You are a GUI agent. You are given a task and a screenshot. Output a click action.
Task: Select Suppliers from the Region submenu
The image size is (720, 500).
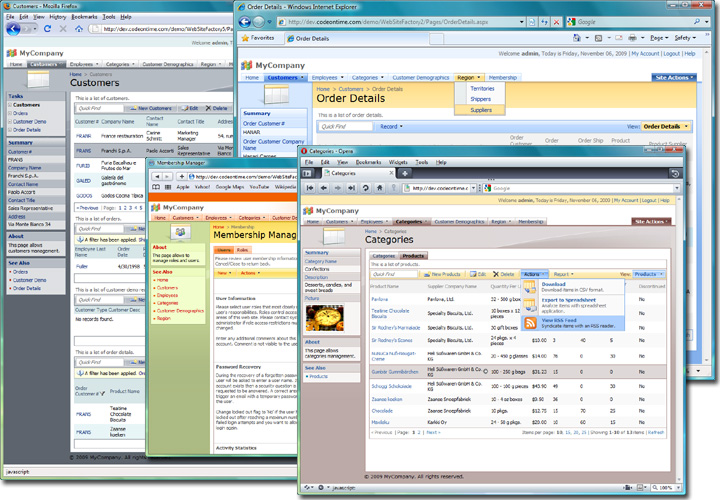coord(481,110)
